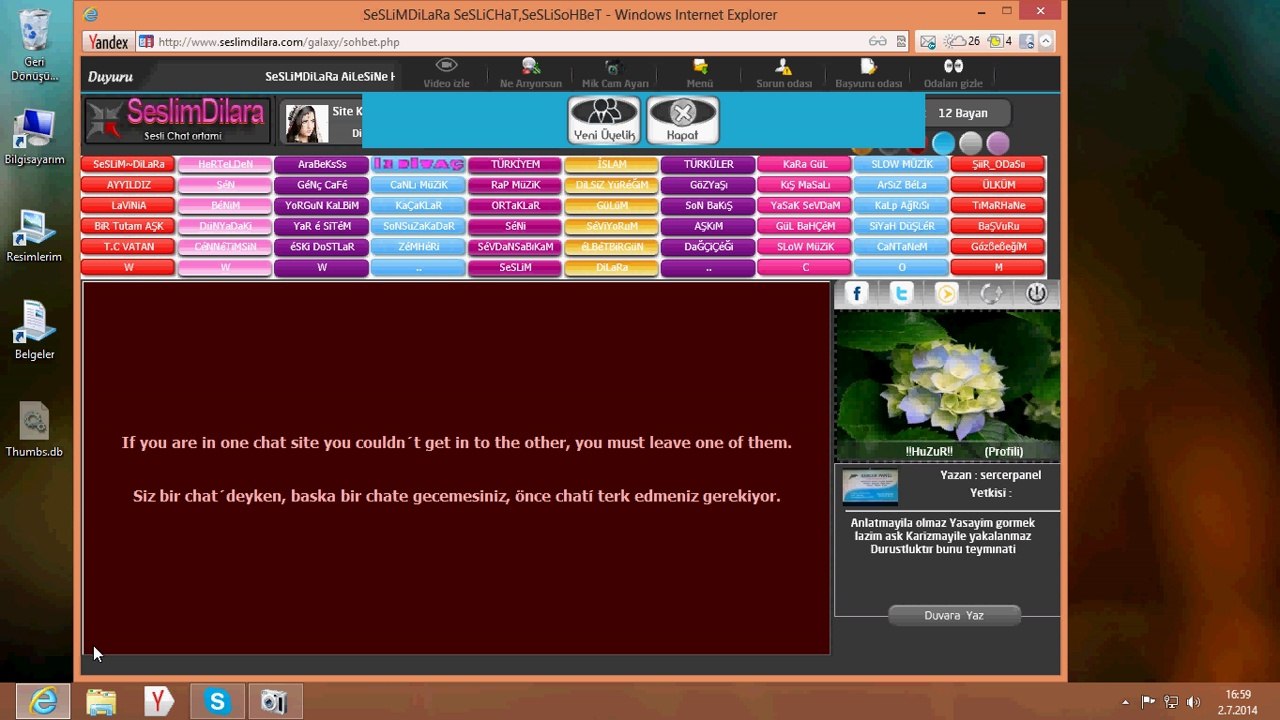Screen dimensions: 1280x720
Task: Enter the GöZYaŞı room
Action: click(x=708, y=185)
